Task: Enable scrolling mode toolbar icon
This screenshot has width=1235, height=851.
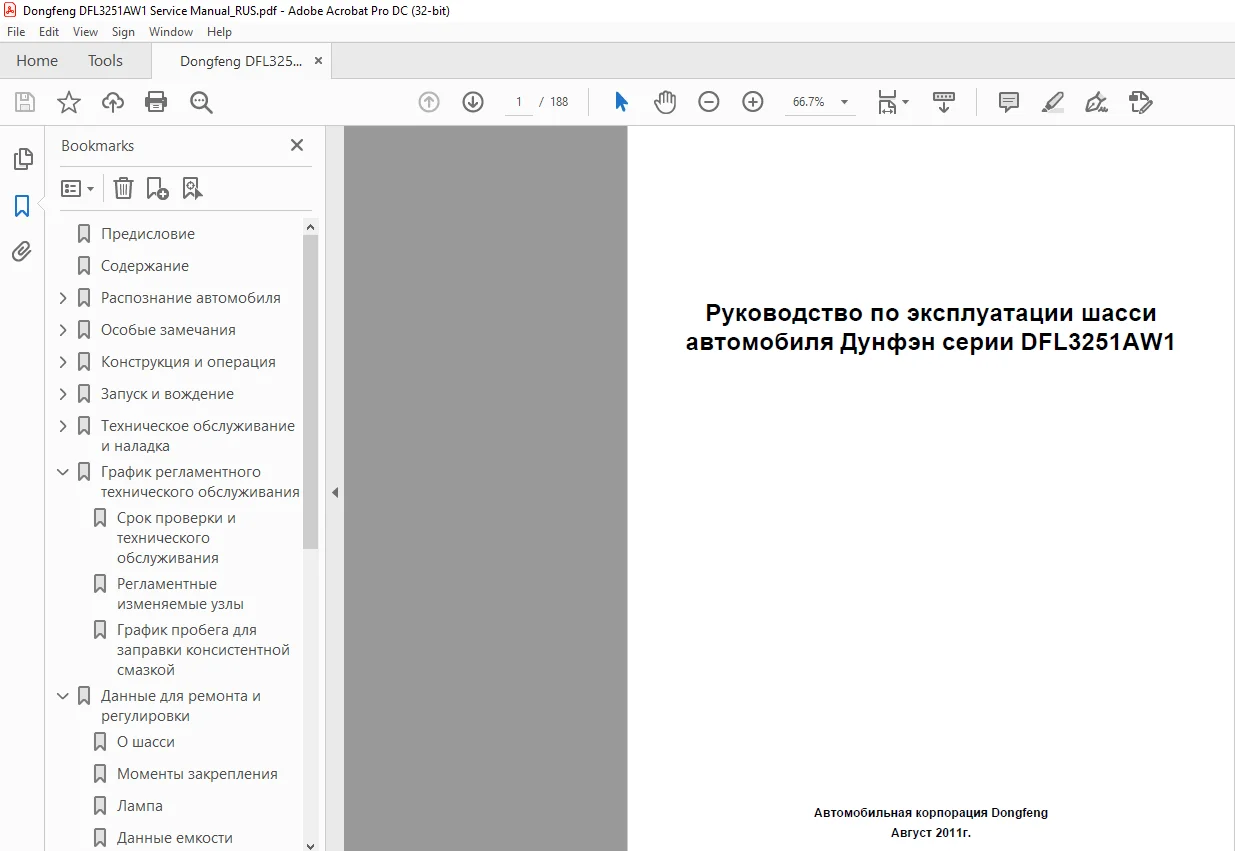Action: pyautogui.click(x=944, y=102)
